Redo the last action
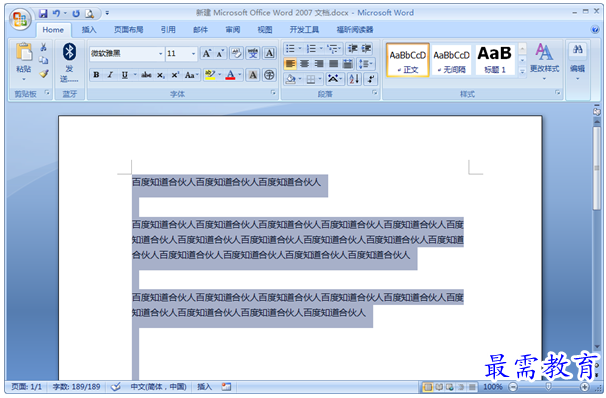Image resolution: width=606 pixels, height=398 pixels. (76, 14)
